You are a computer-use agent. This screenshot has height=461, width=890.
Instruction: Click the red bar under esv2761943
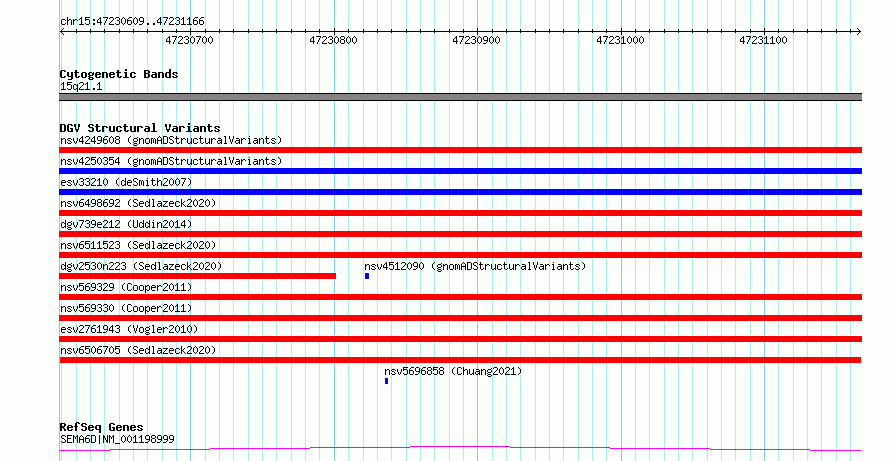click(x=460, y=339)
